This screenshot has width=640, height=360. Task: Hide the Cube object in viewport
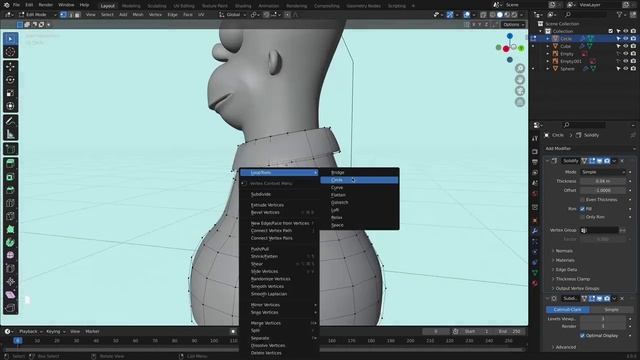[x=625, y=46]
